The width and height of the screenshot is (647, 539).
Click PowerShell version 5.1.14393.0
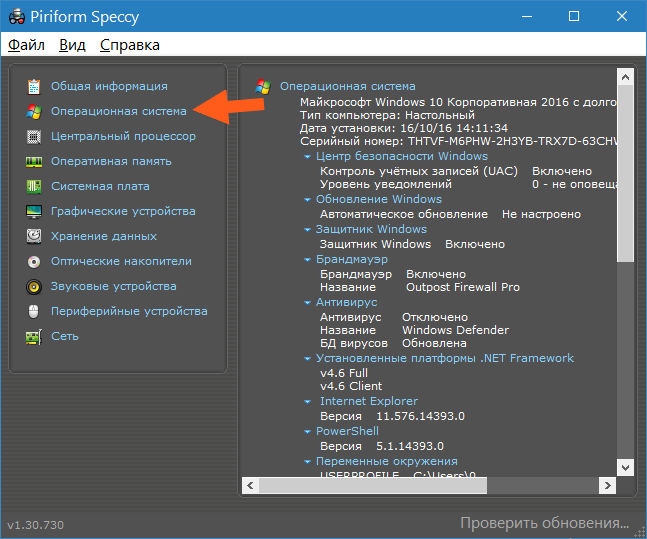[410, 447]
